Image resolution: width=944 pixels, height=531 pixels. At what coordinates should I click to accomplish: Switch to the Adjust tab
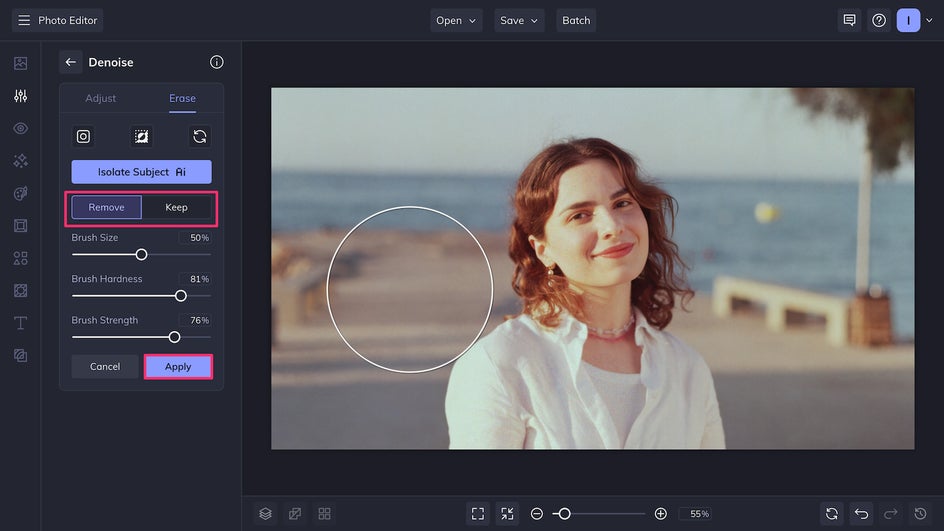point(100,98)
